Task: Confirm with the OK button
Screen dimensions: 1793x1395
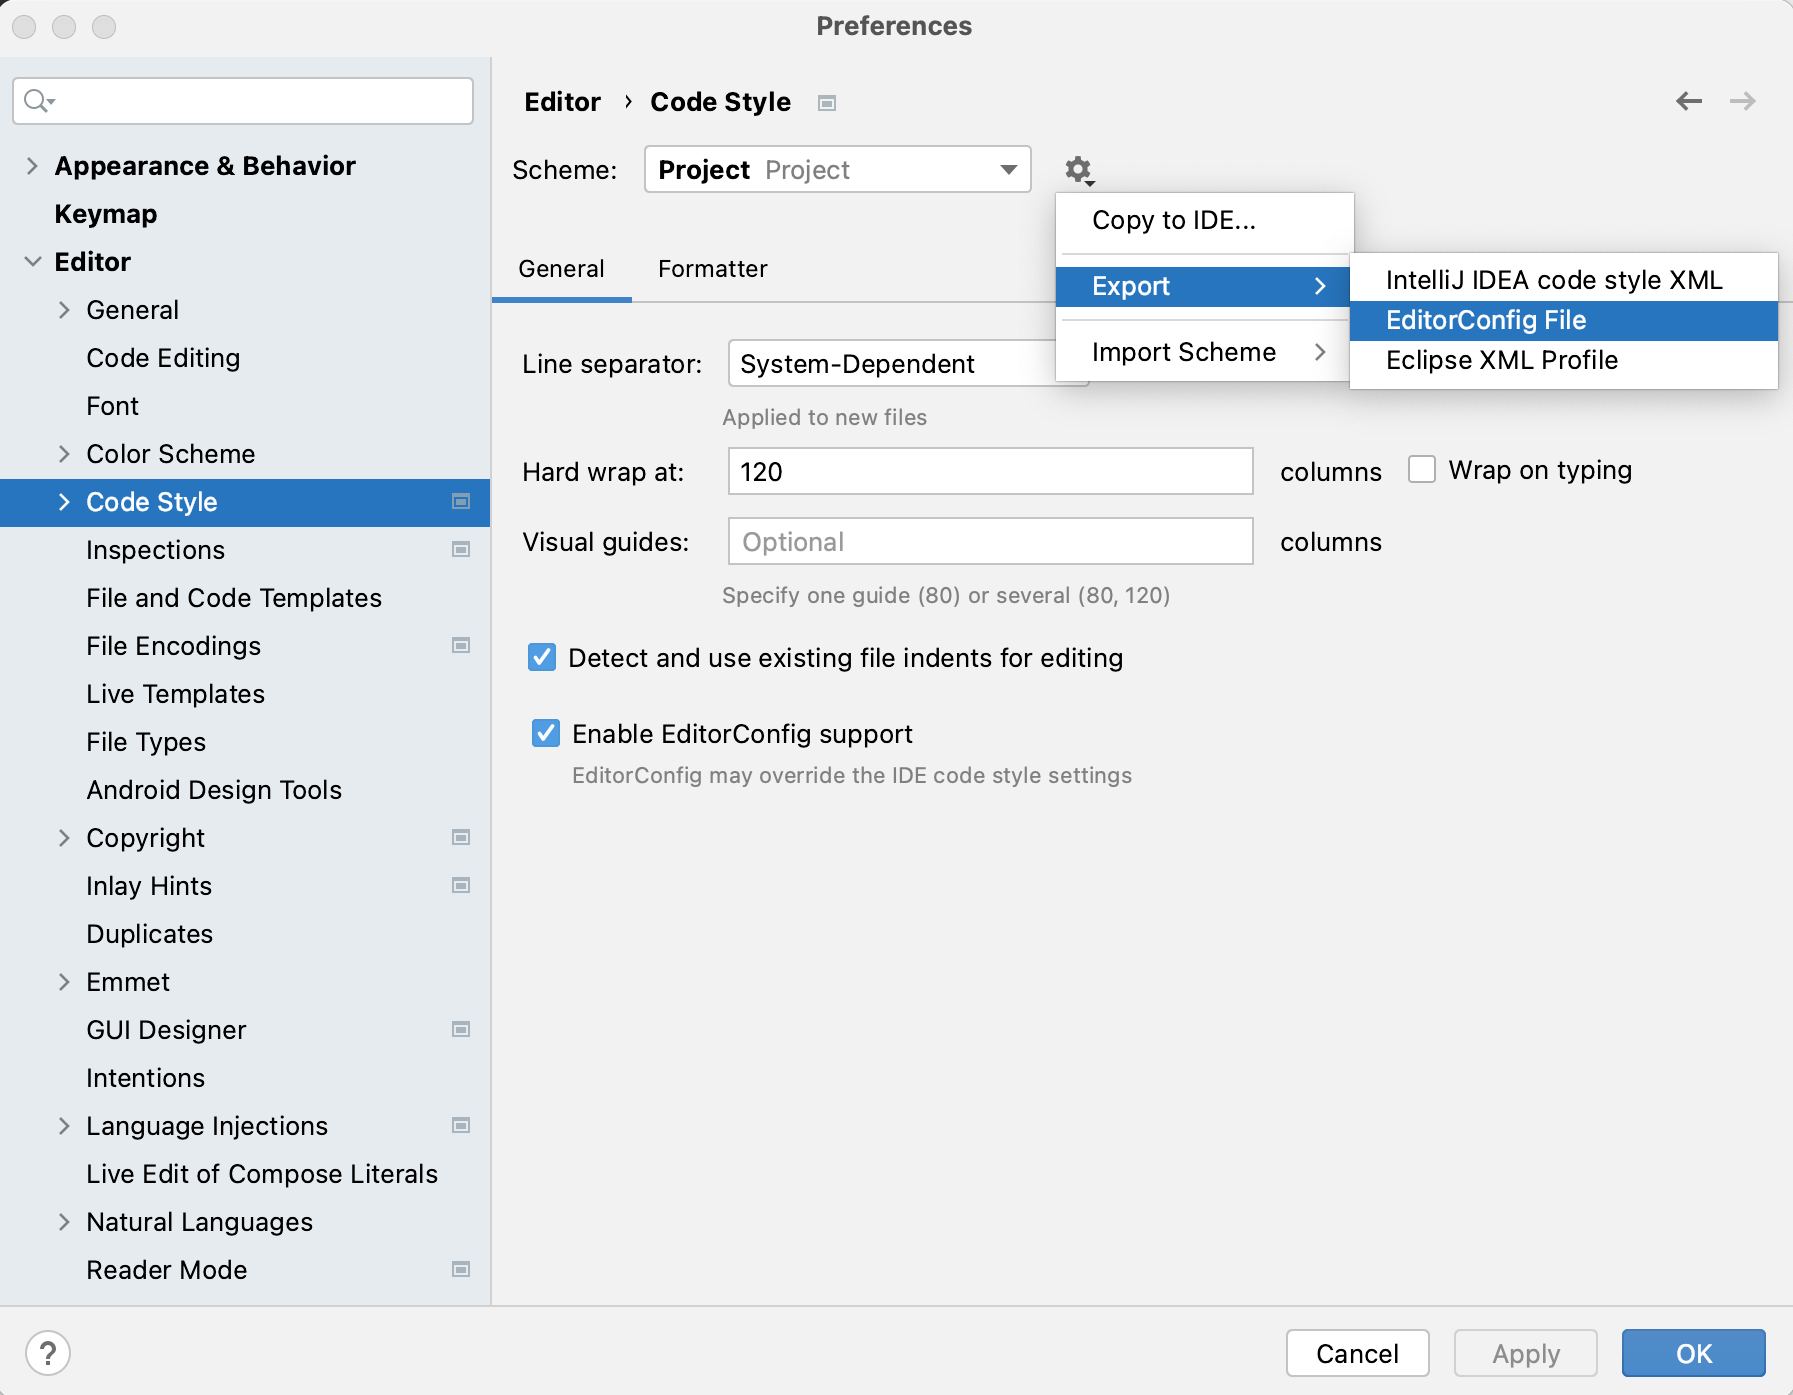Action: pyautogui.click(x=1692, y=1353)
